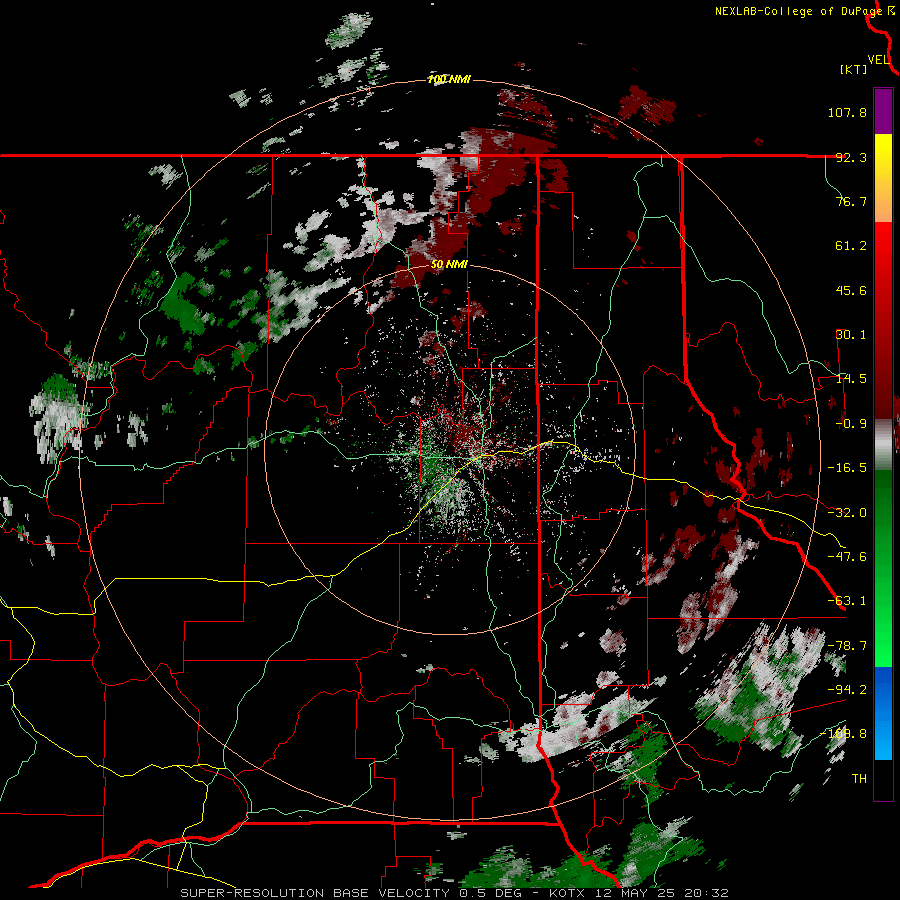Click the 92.3 scale value

tap(851, 157)
